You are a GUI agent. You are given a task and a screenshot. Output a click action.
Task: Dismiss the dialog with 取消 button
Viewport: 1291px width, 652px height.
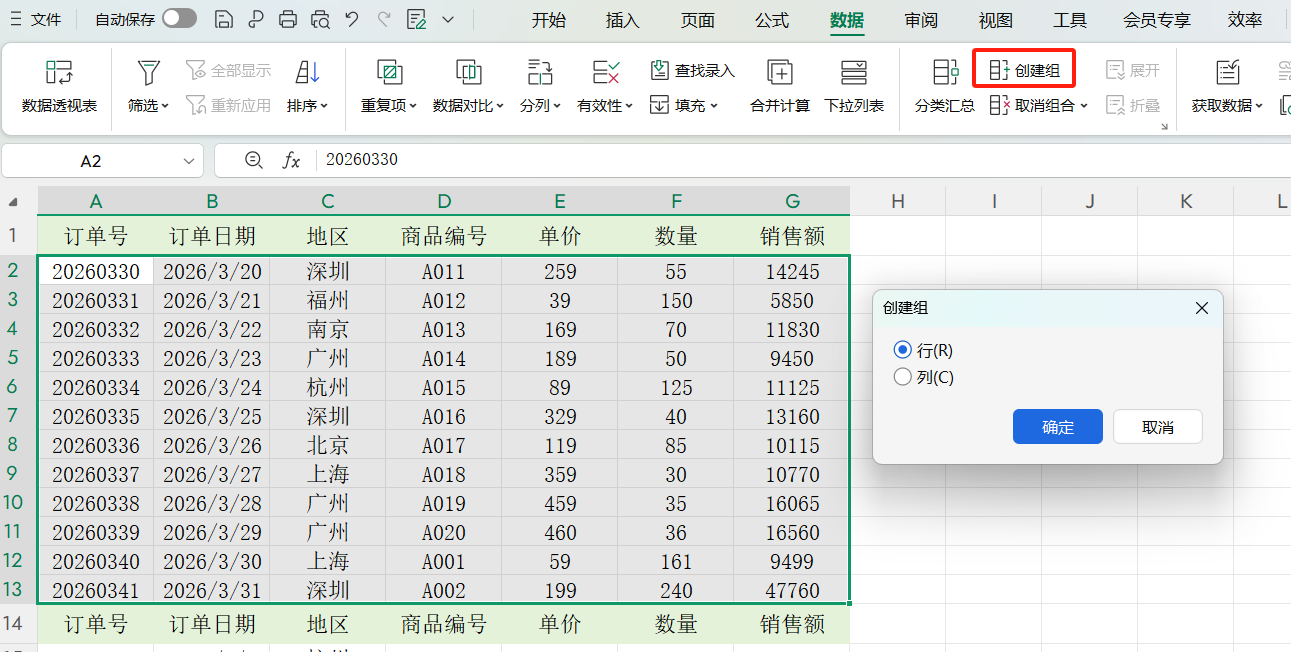click(x=1157, y=426)
